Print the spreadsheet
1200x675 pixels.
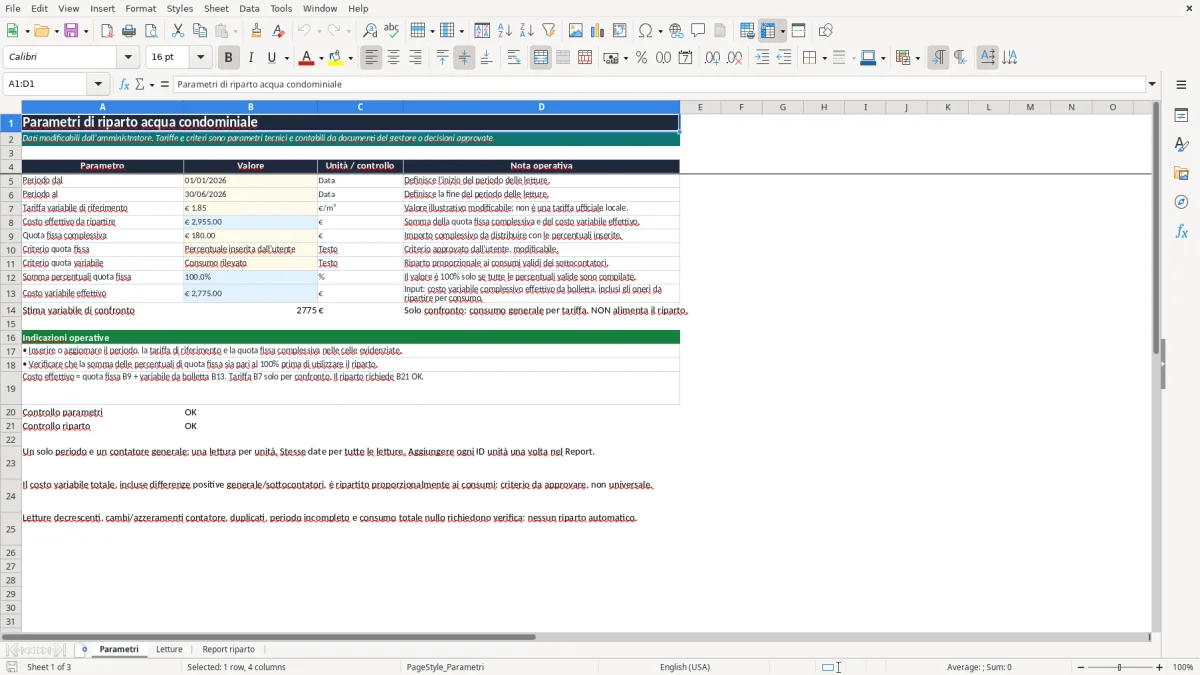point(129,31)
